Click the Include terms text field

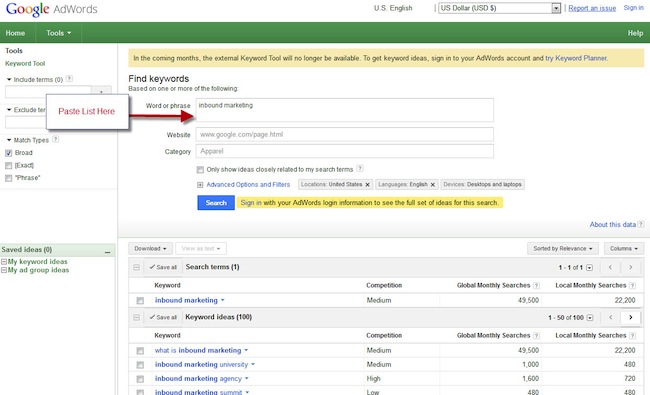click(x=48, y=91)
